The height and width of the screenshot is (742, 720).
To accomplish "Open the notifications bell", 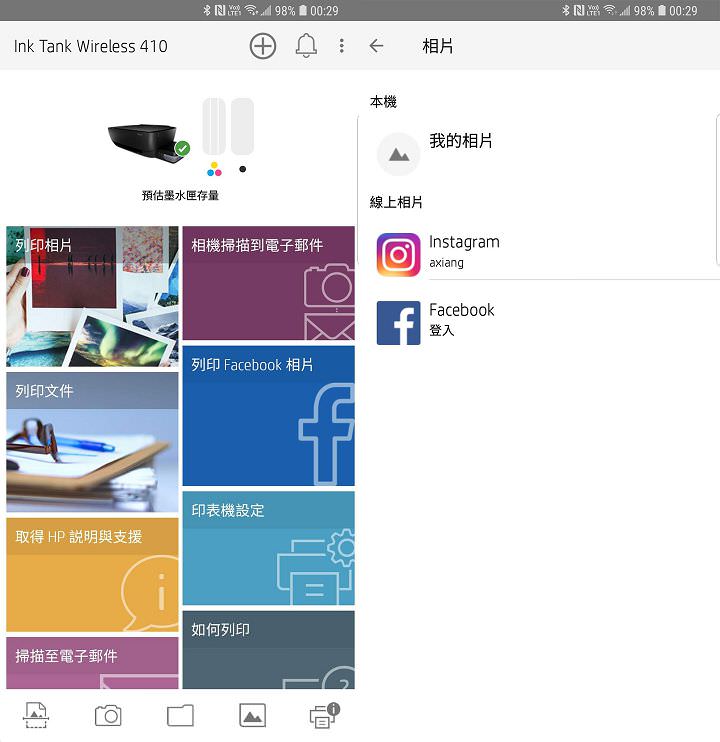I will click(x=306, y=46).
